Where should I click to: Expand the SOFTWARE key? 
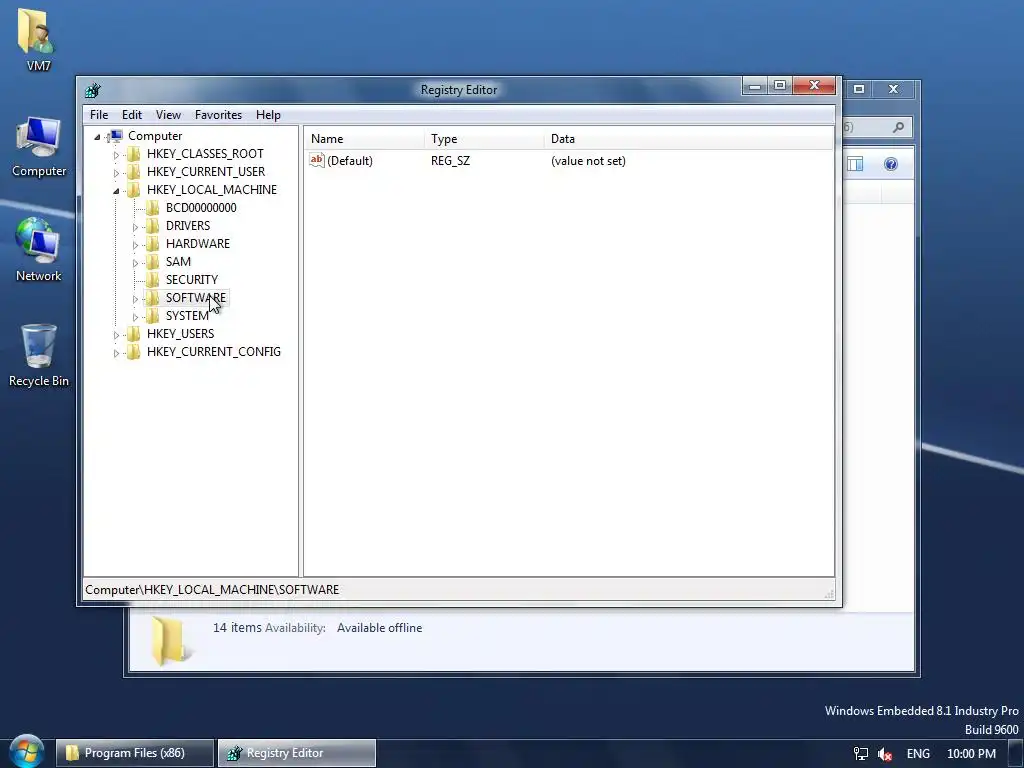coord(135,299)
